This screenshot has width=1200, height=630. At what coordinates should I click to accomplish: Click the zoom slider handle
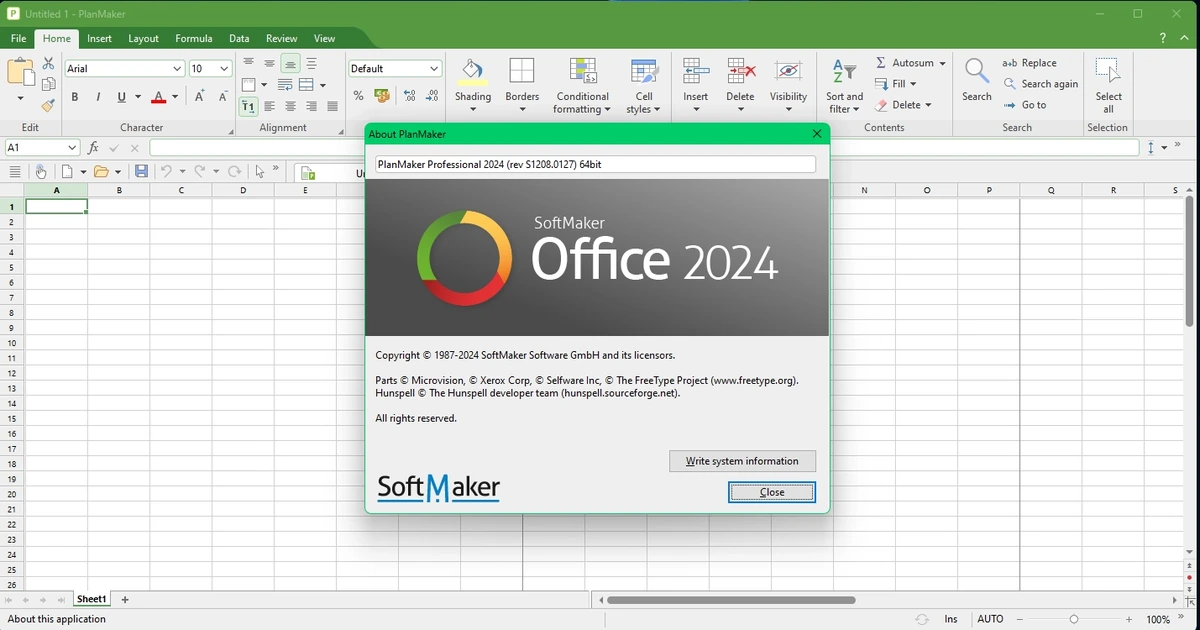coord(1074,619)
